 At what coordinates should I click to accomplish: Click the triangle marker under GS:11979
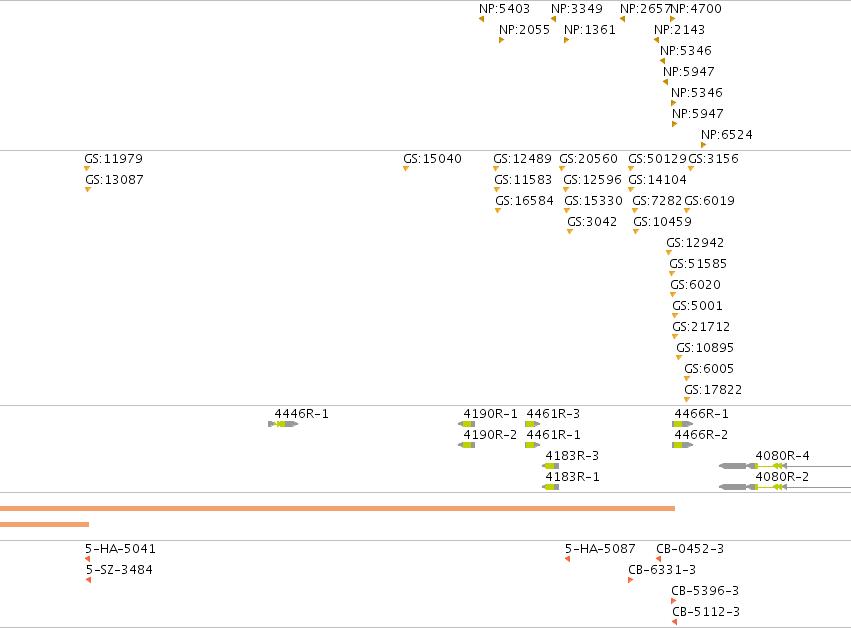tap(87, 169)
